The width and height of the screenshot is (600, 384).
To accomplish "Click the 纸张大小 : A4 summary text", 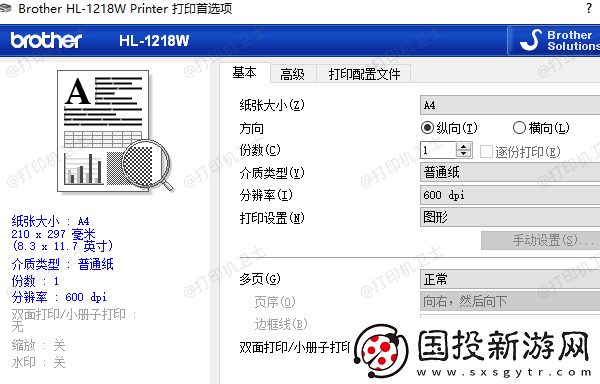I will (51, 221).
